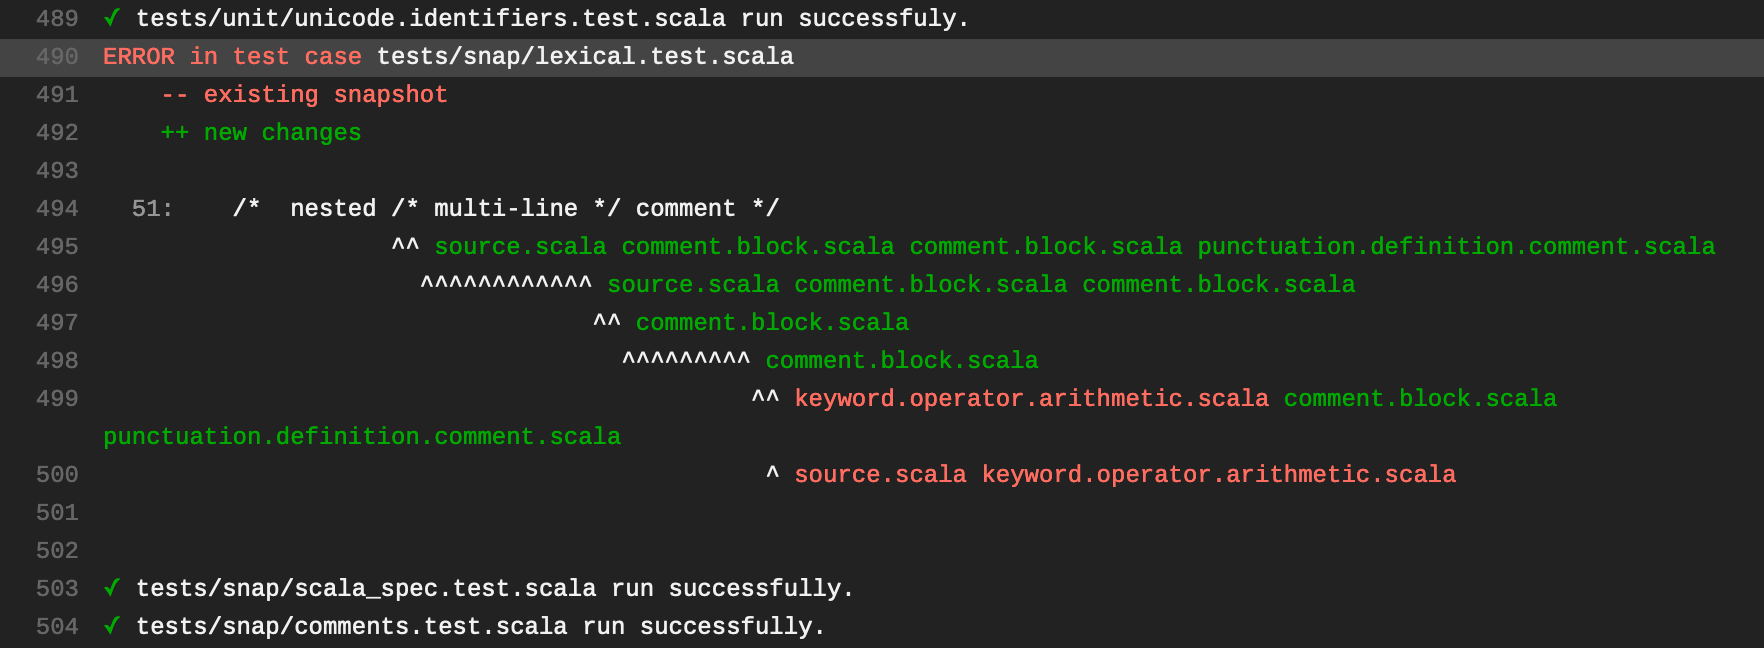Click 'comment.block.scala' scope on line 498
Screen dimensions: 1764x648
click(902, 361)
